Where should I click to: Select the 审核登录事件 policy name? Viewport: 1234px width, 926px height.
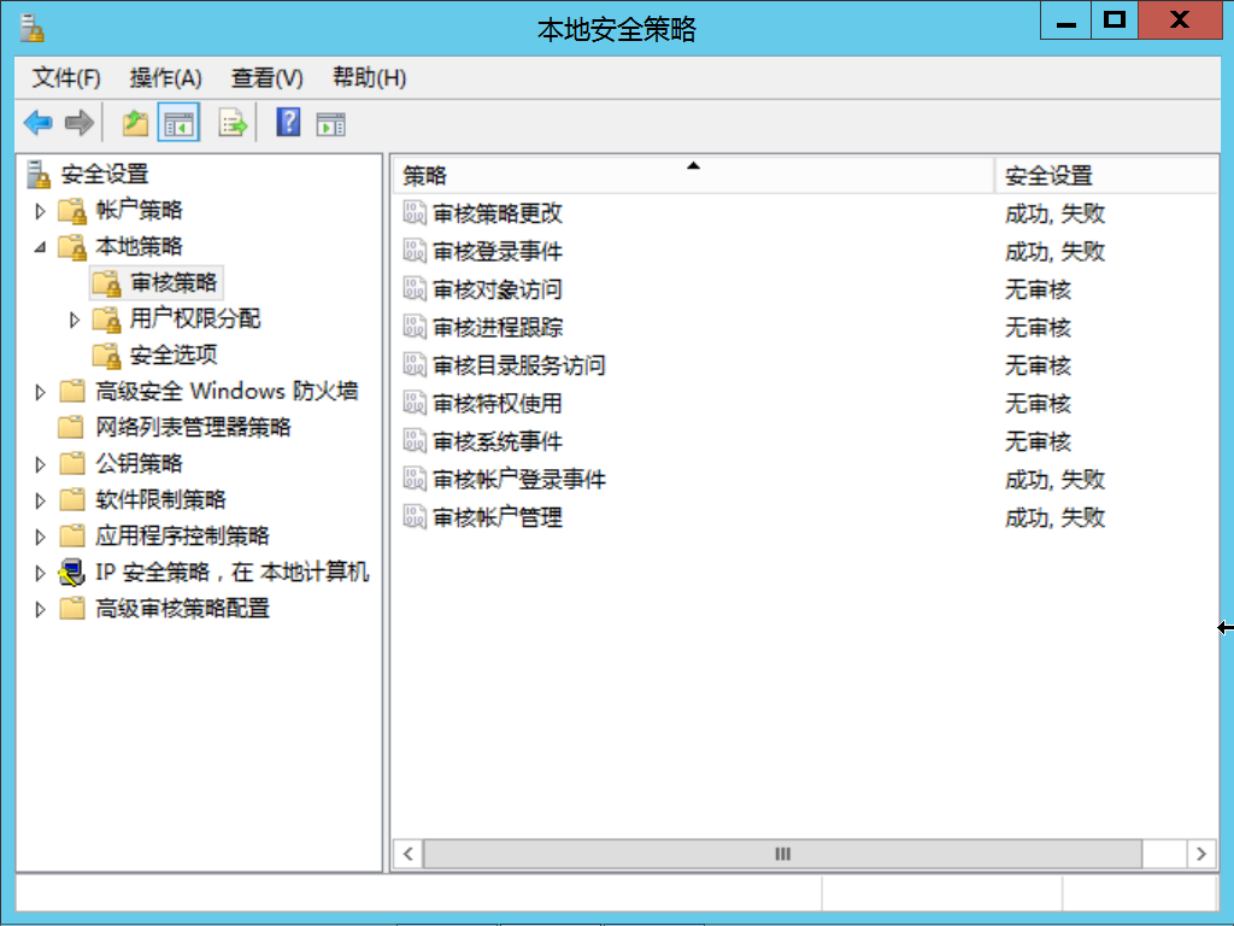pyautogui.click(x=497, y=251)
